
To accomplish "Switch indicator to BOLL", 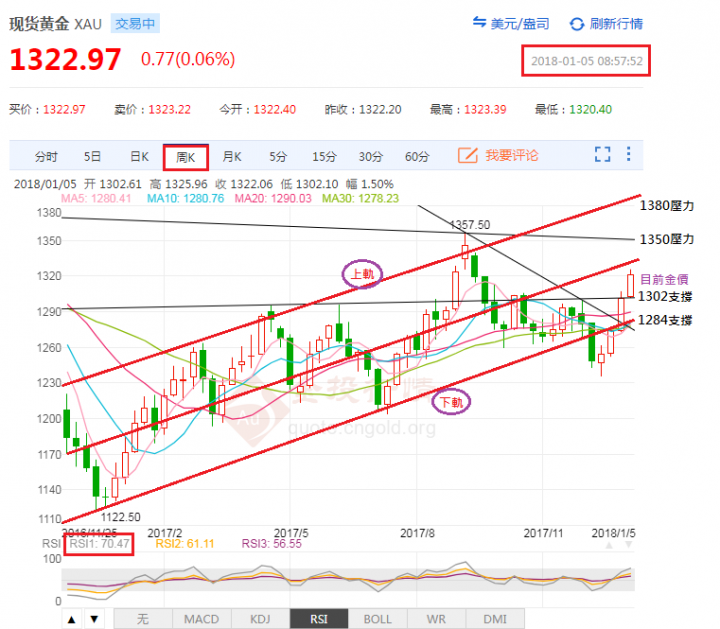I will pyautogui.click(x=377, y=619).
